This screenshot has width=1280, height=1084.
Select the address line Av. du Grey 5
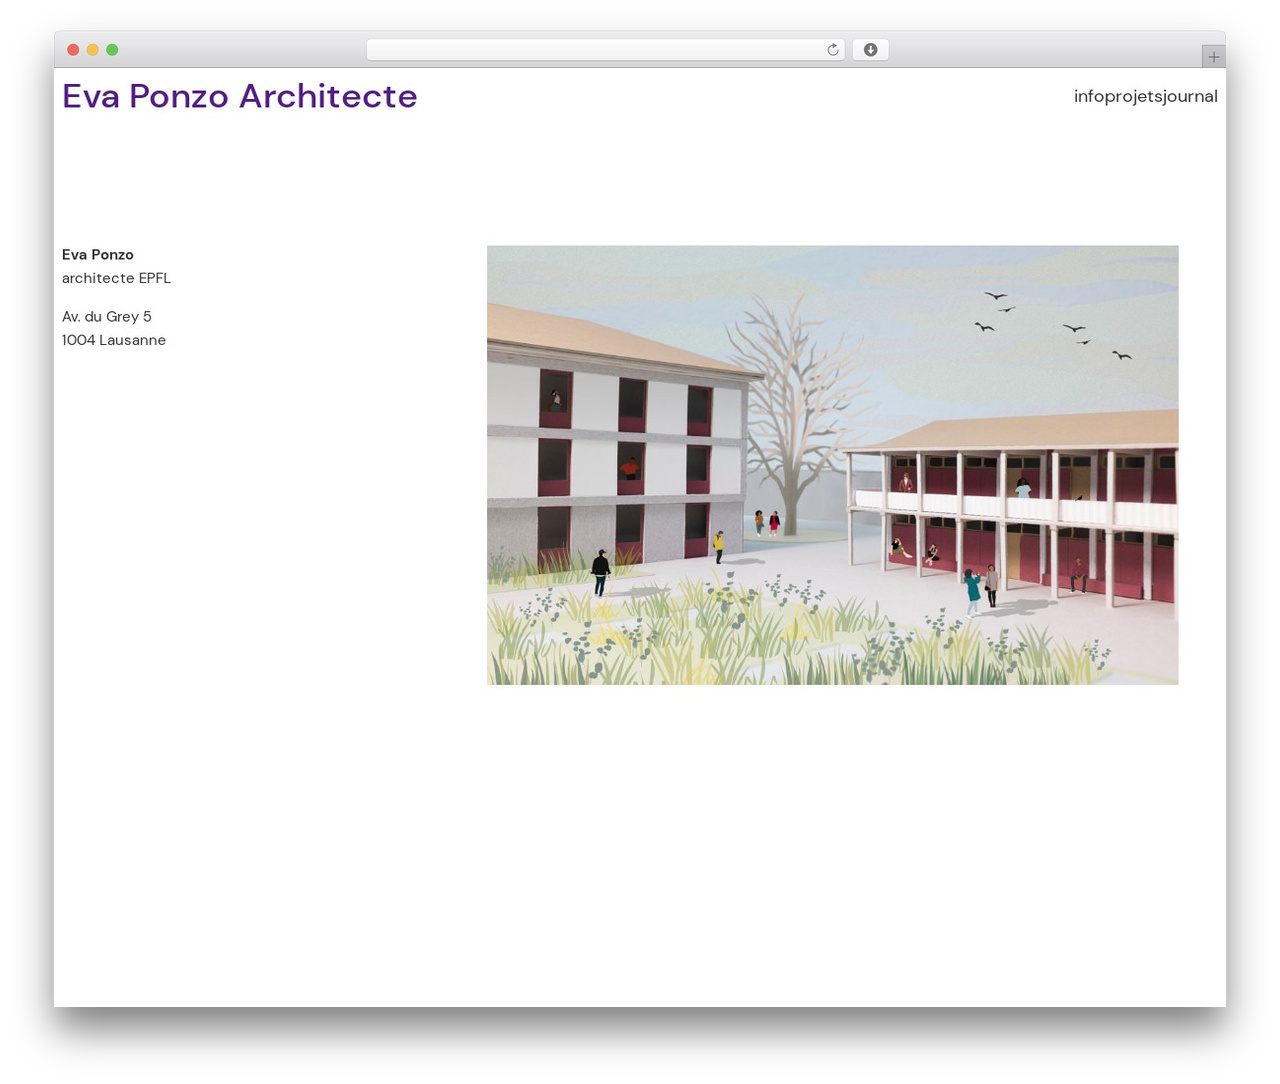[x=107, y=317]
